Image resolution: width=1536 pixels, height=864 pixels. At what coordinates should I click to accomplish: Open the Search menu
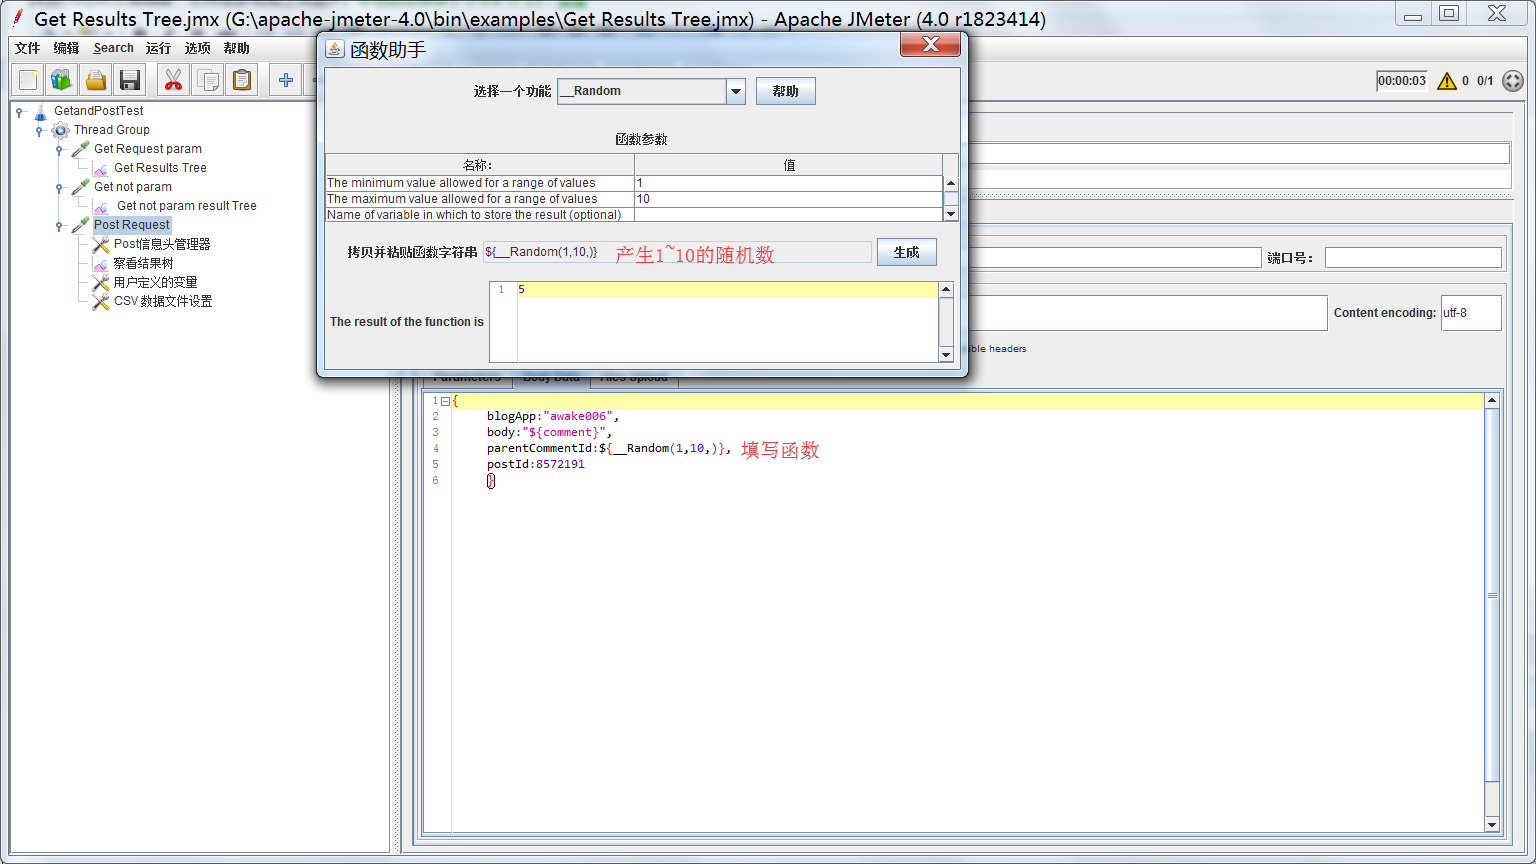pyautogui.click(x=113, y=48)
